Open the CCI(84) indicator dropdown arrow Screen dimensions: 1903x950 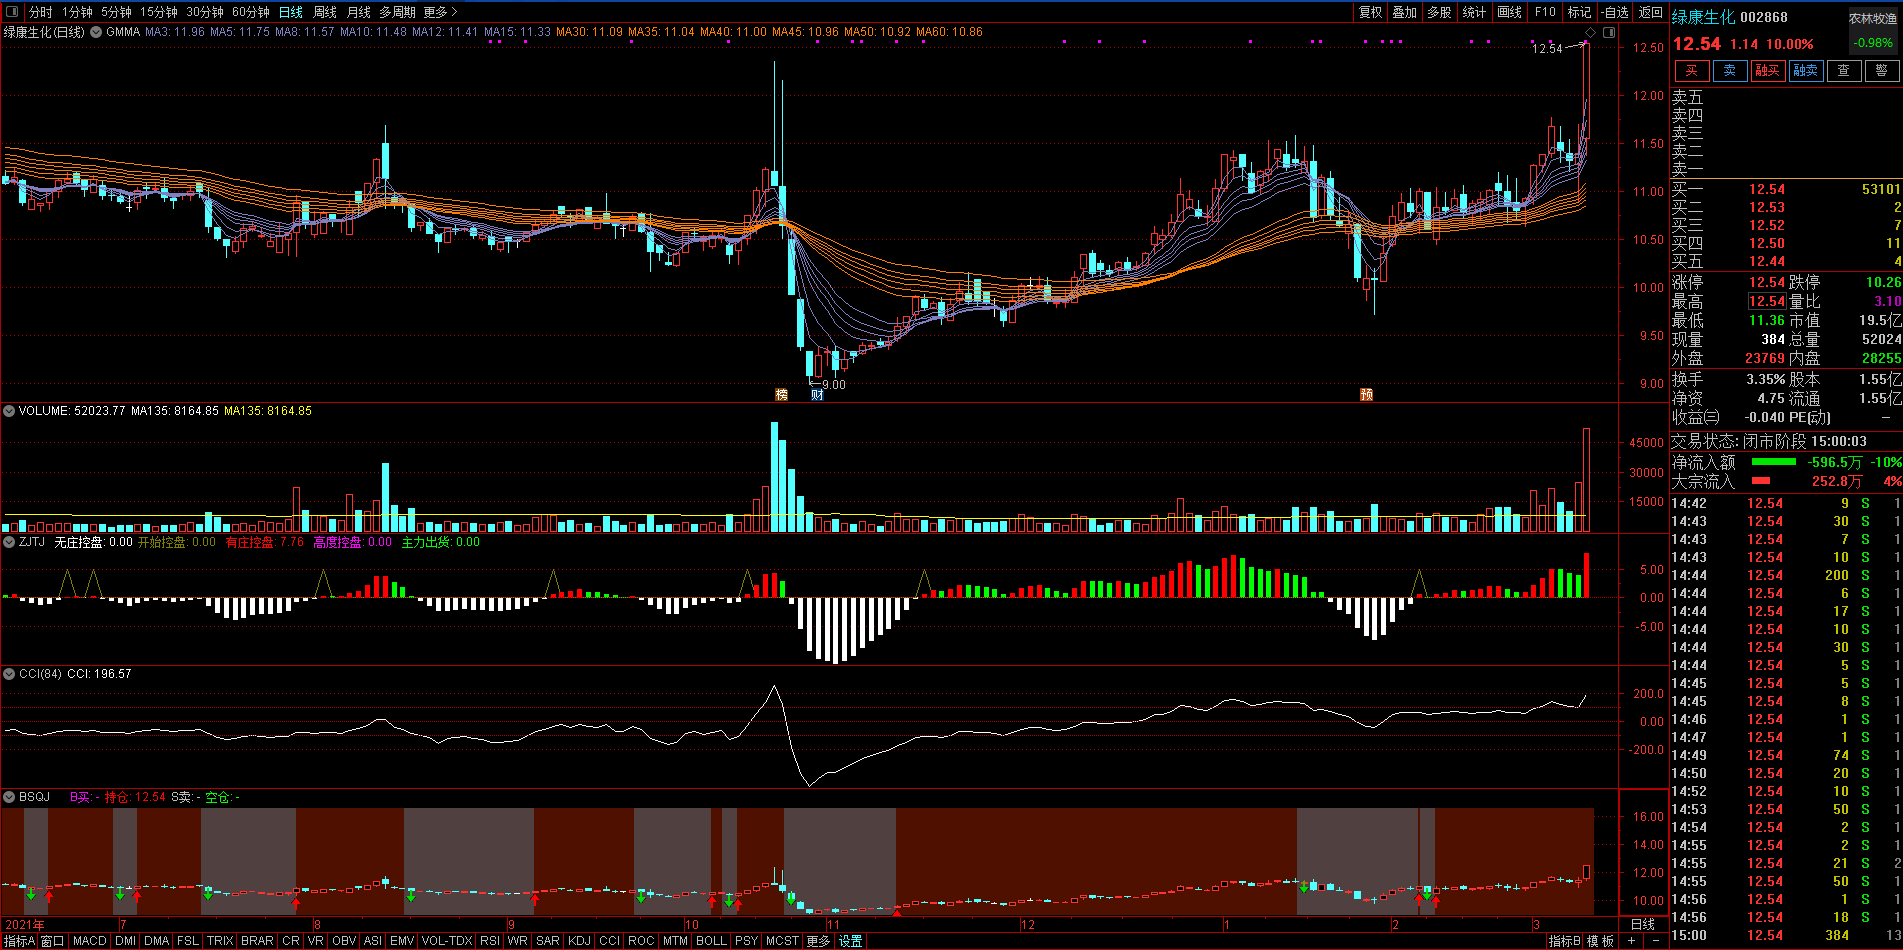pos(9,674)
